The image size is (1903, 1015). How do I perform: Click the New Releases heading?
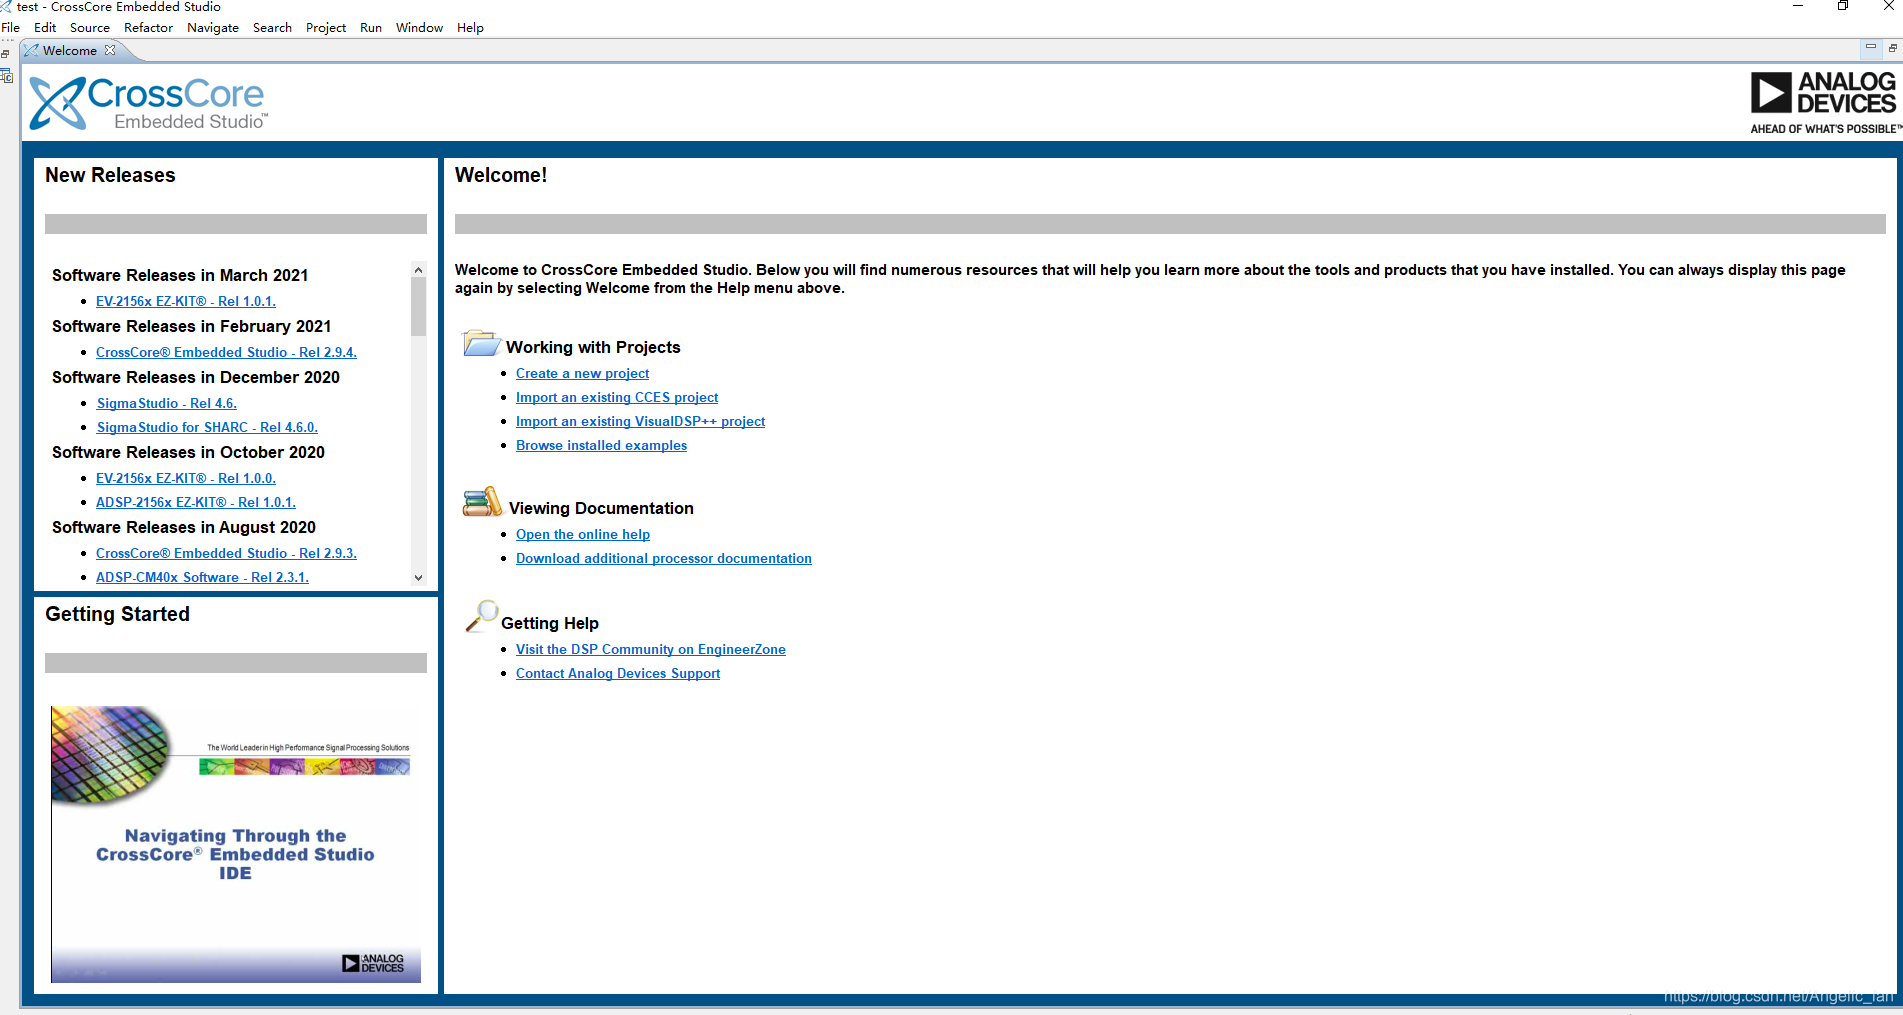110,175
